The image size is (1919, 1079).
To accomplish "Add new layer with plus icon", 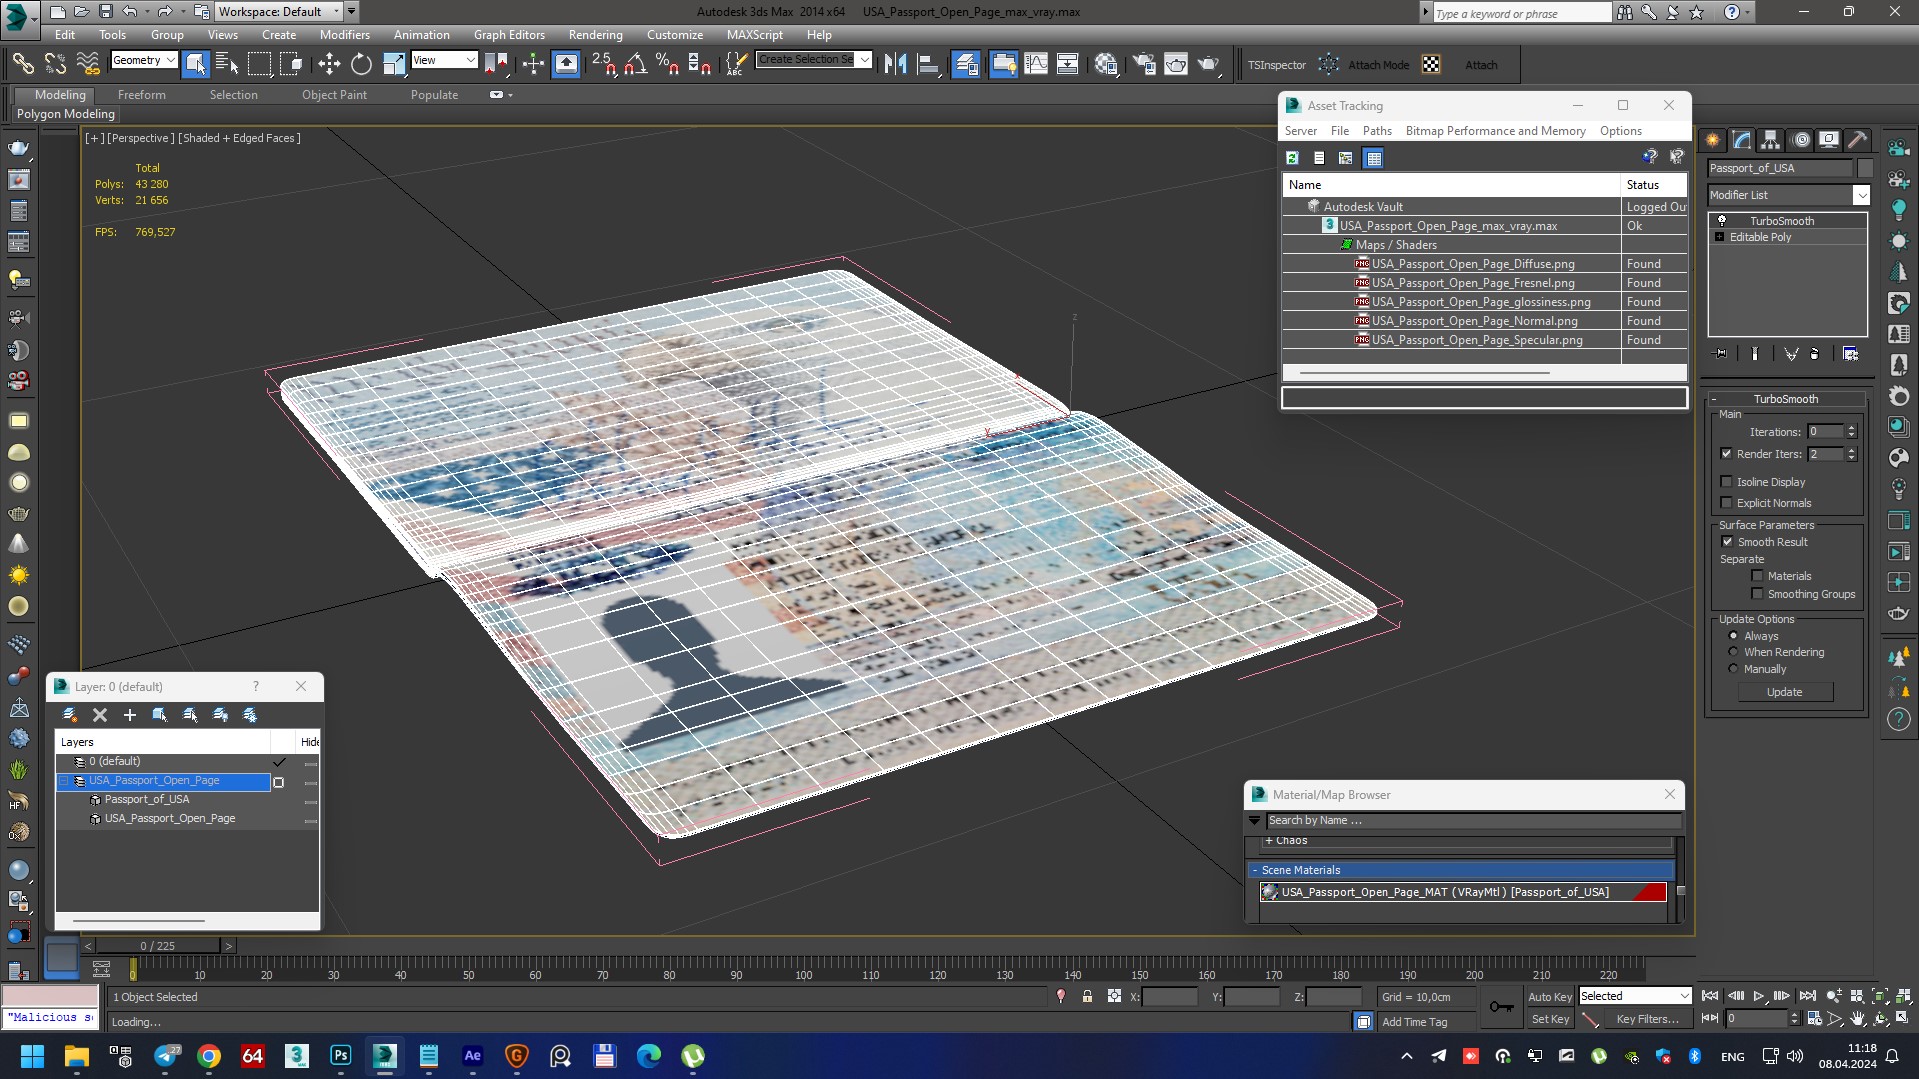I will tap(129, 715).
